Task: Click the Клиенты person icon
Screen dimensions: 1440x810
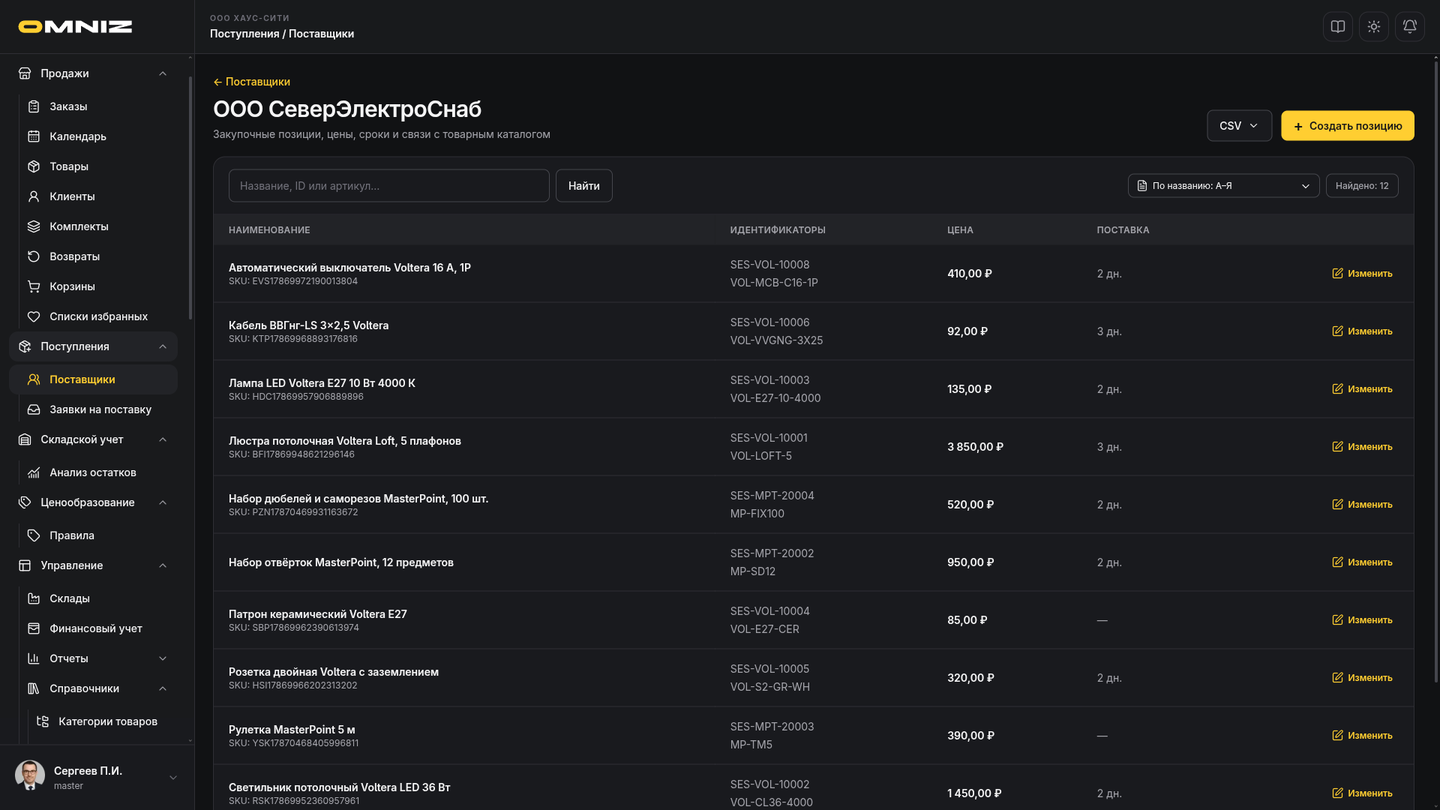Action: (34, 196)
